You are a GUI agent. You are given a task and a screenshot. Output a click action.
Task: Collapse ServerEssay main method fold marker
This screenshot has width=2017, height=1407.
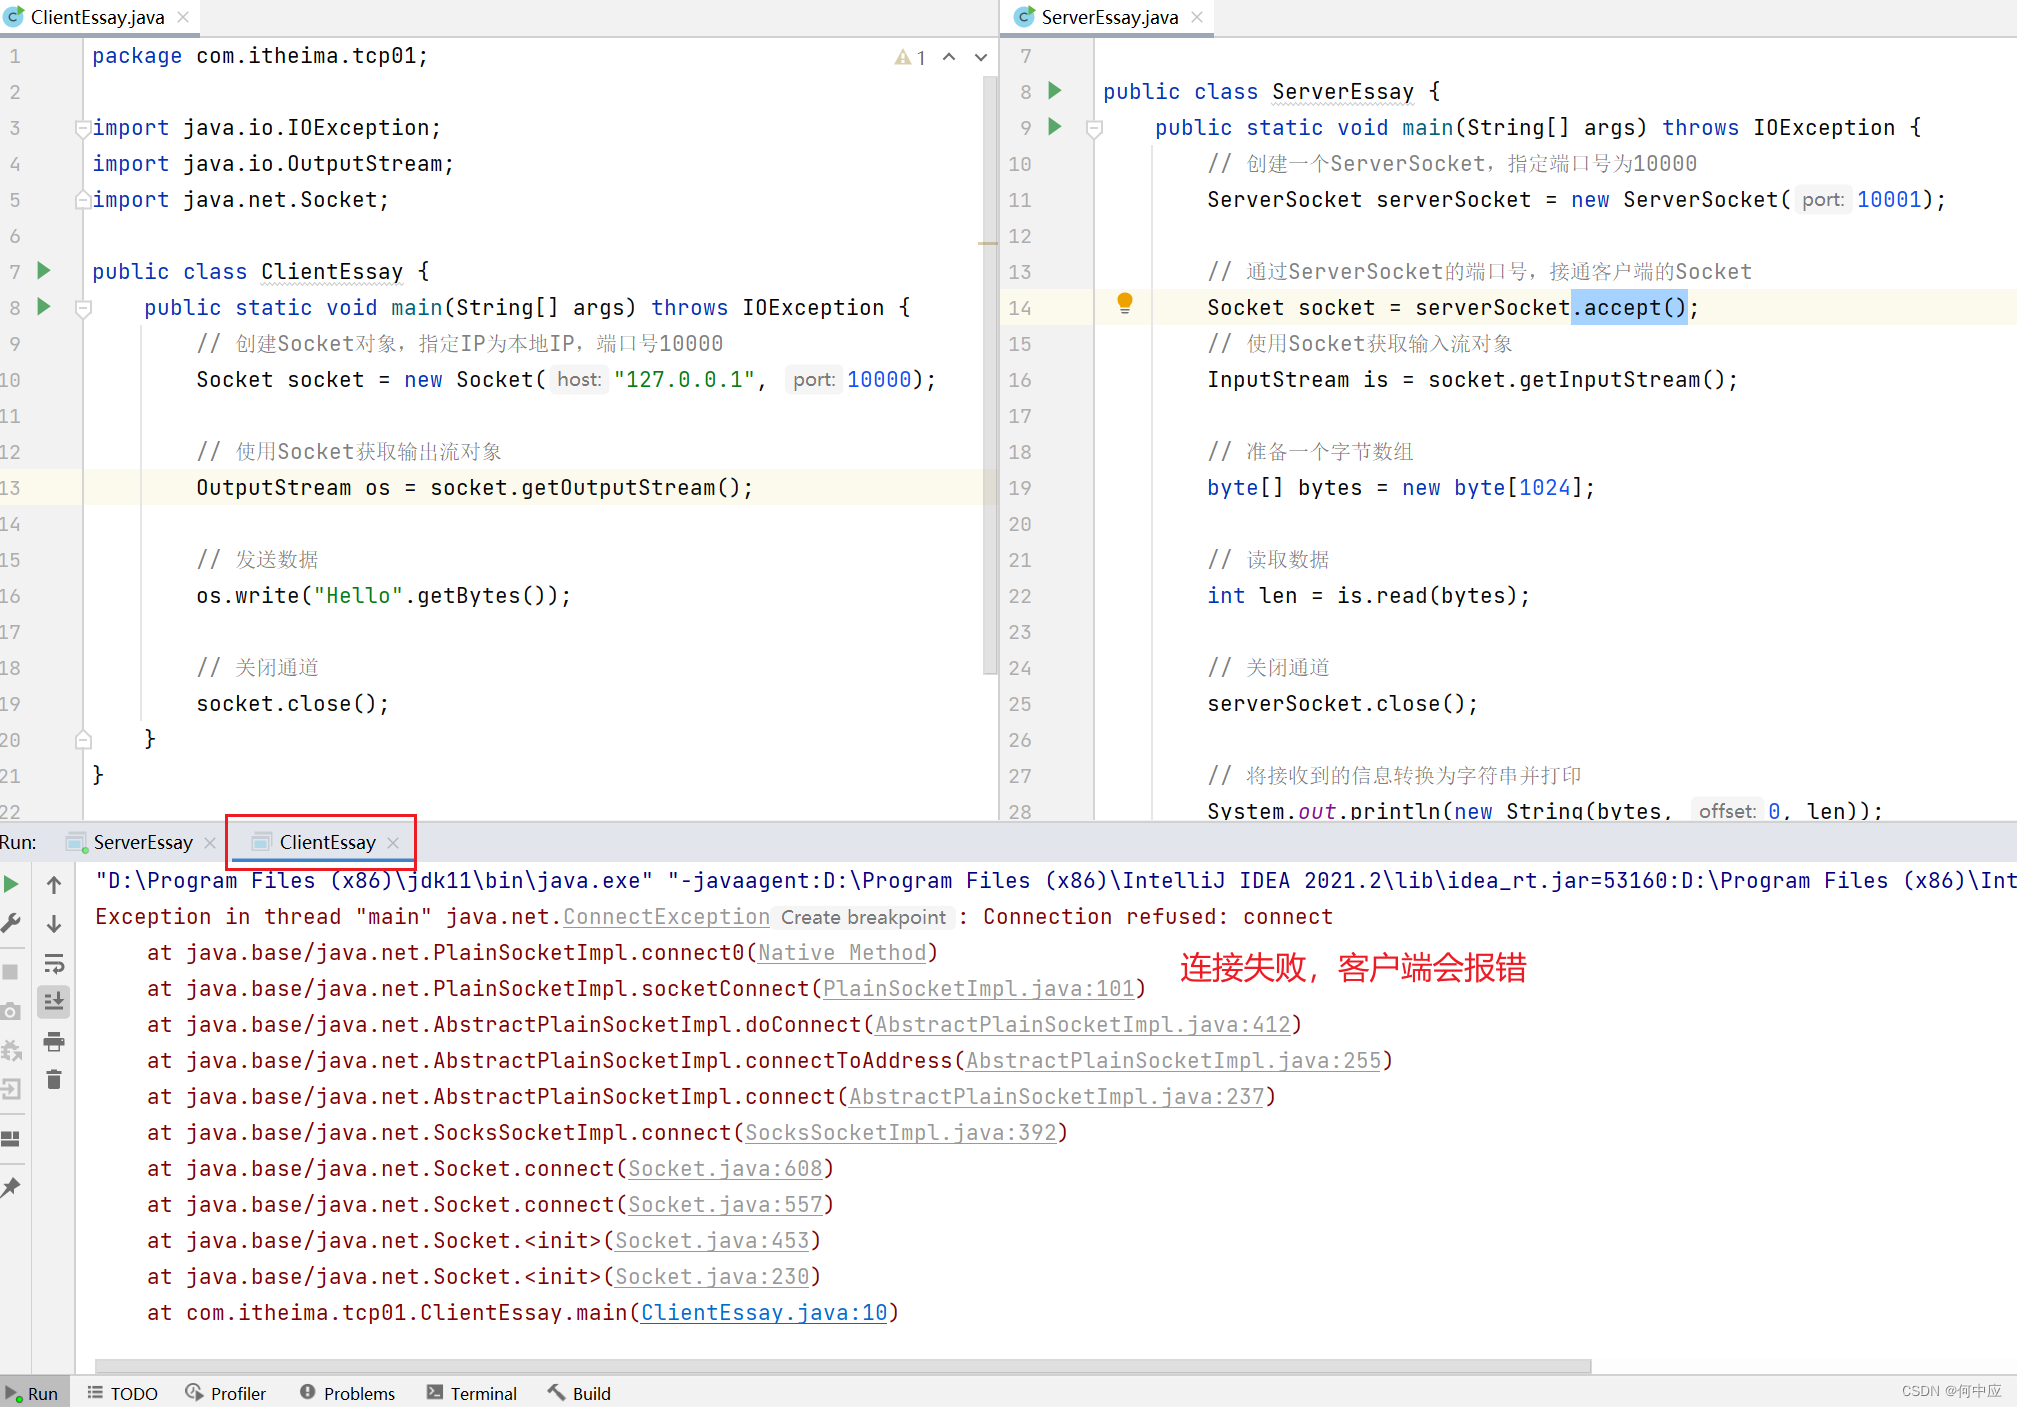[x=1094, y=128]
